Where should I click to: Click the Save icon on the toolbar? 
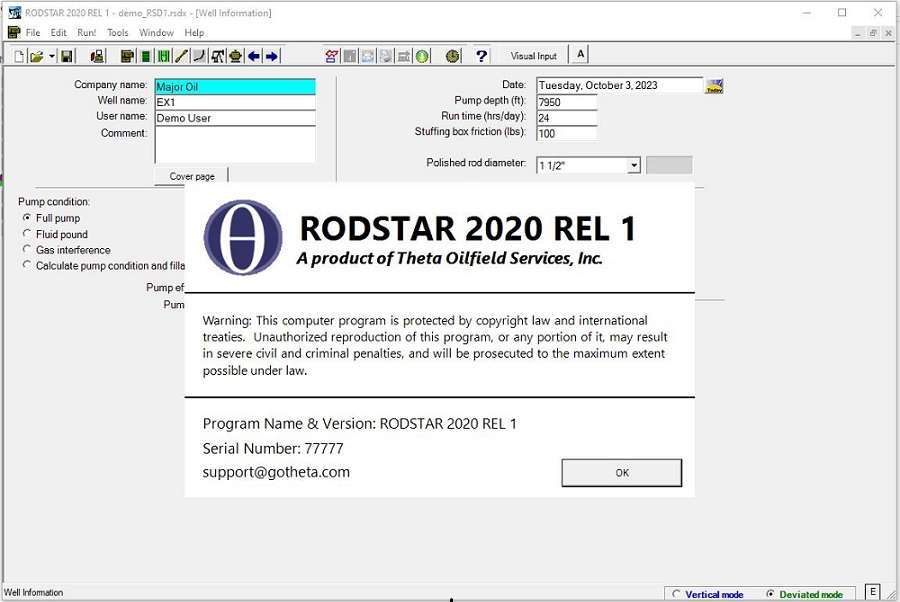click(66, 56)
